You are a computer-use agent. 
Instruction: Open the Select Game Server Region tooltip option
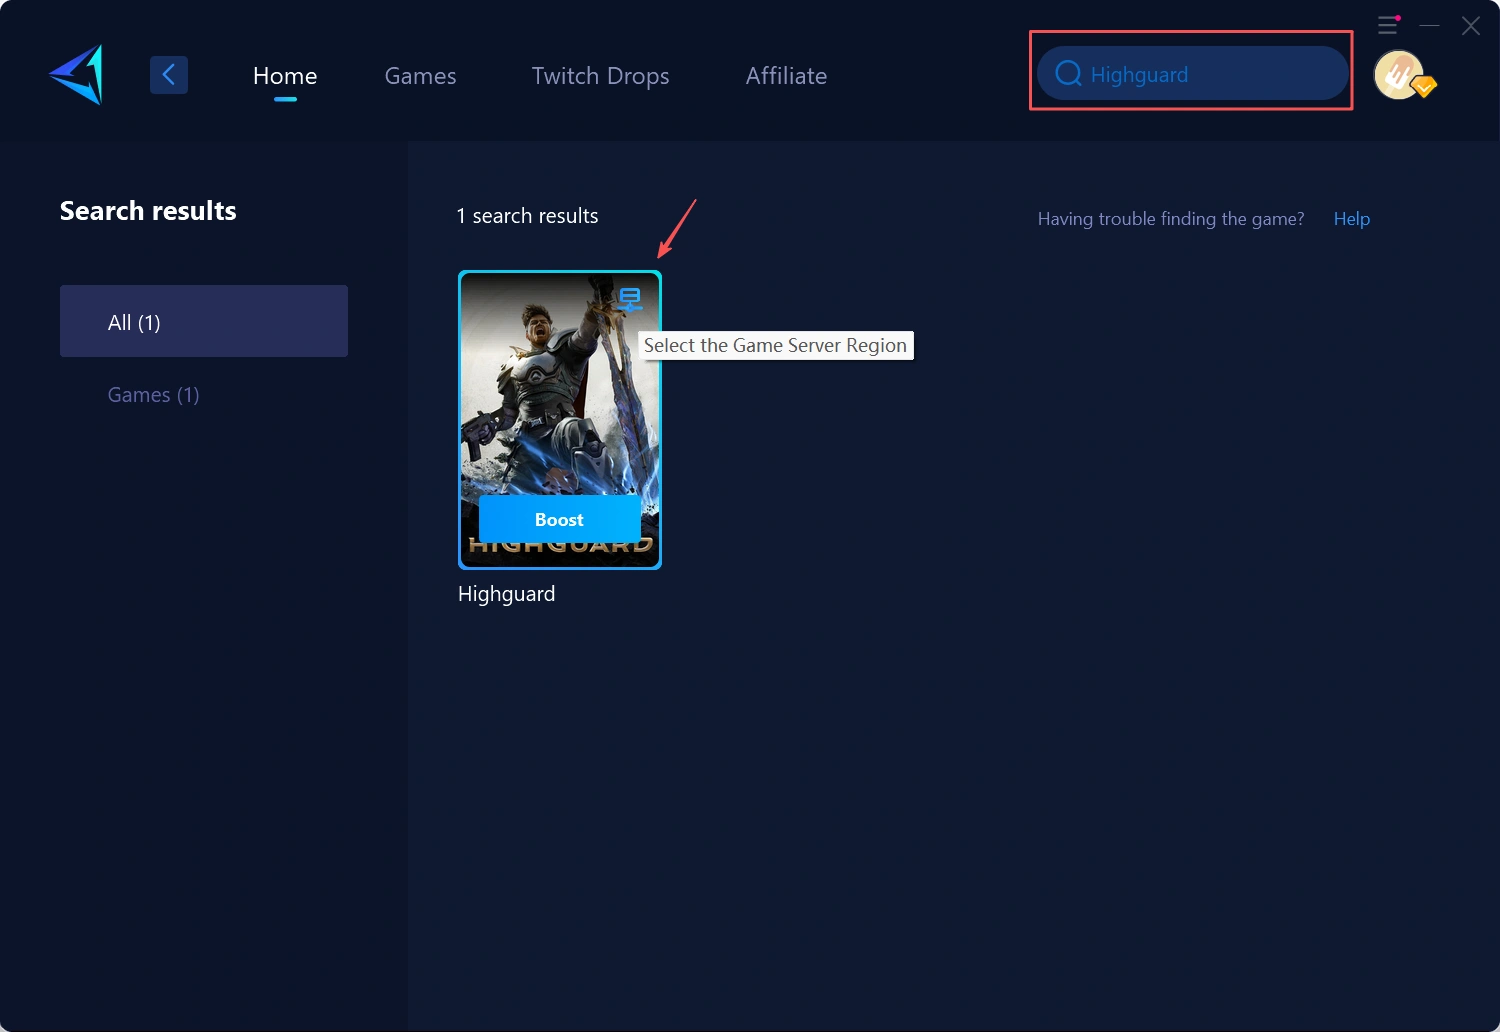click(776, 345)
